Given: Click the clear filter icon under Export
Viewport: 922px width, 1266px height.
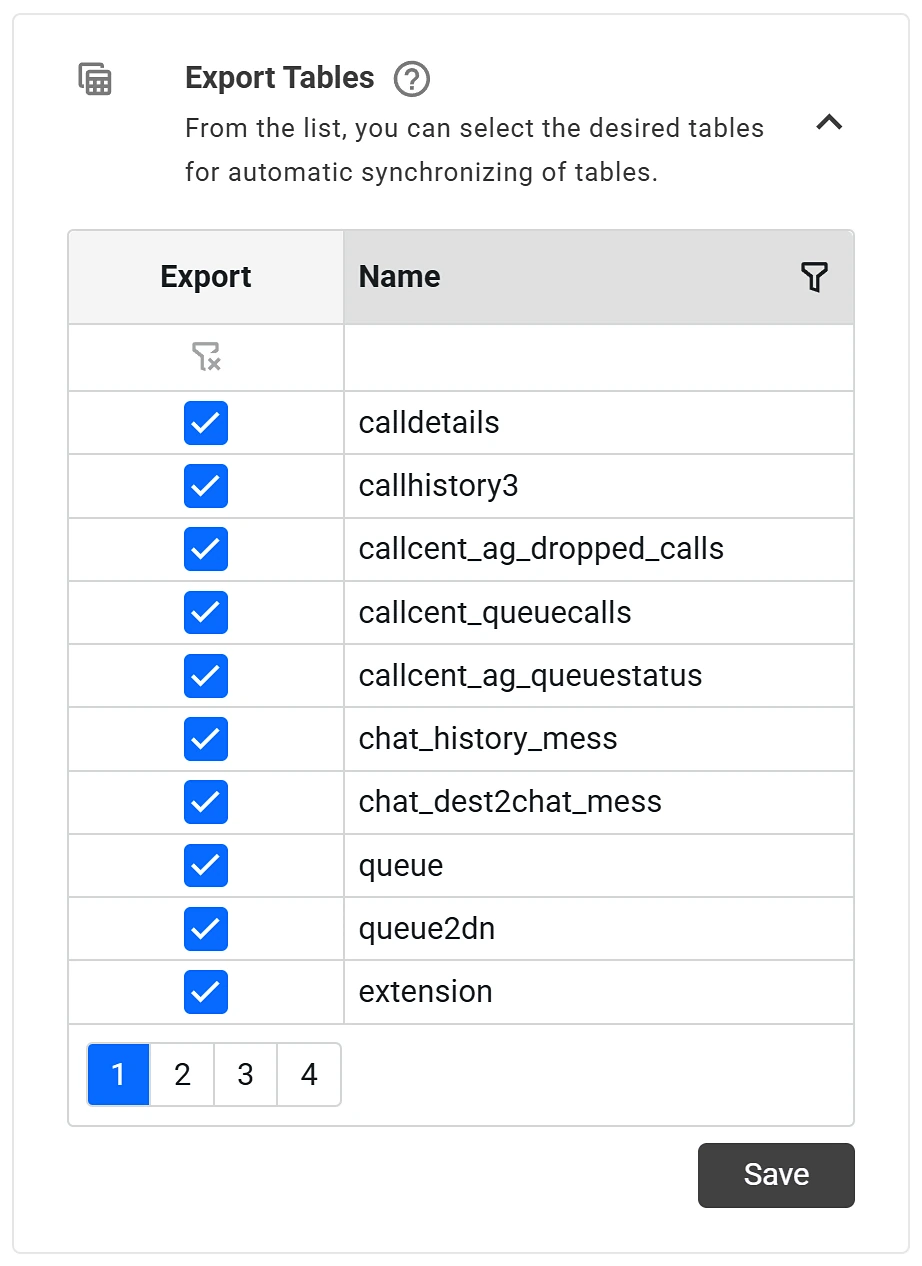Looking at the screenshot, I should point(206,357).
